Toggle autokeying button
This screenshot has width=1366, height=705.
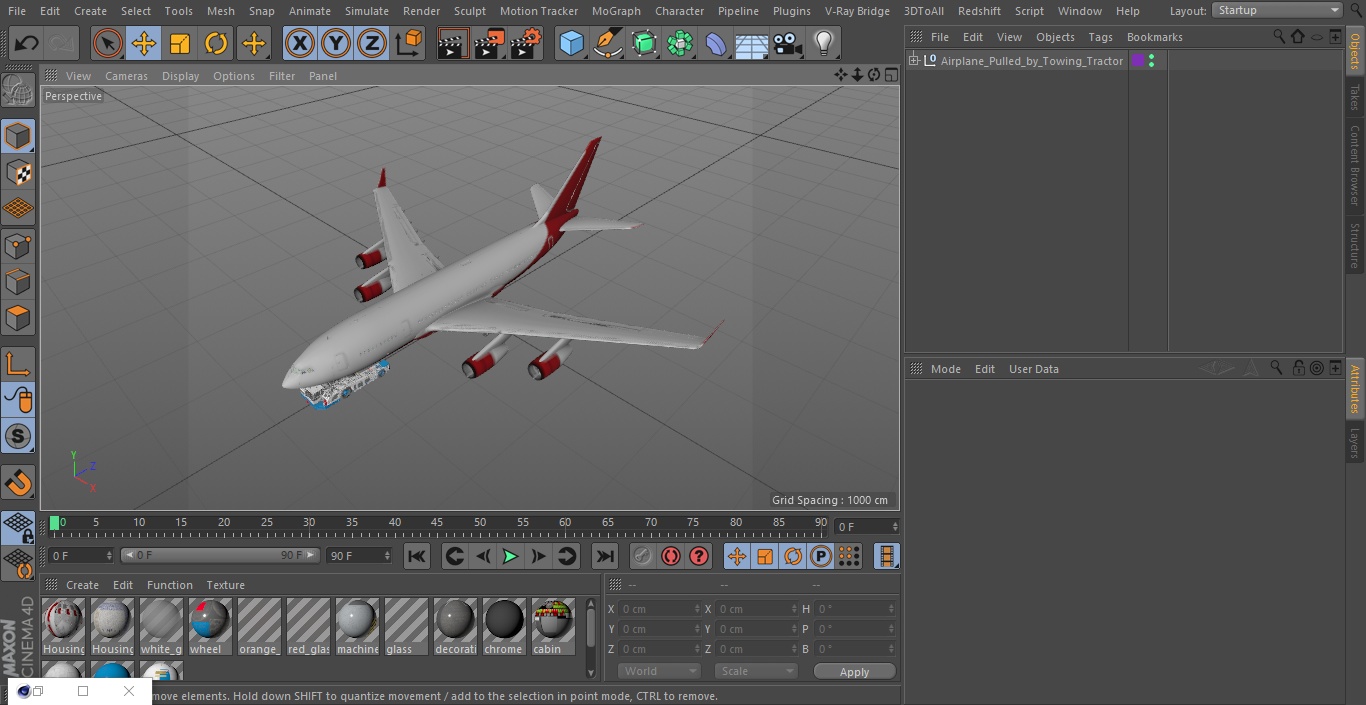coord(671,556)
